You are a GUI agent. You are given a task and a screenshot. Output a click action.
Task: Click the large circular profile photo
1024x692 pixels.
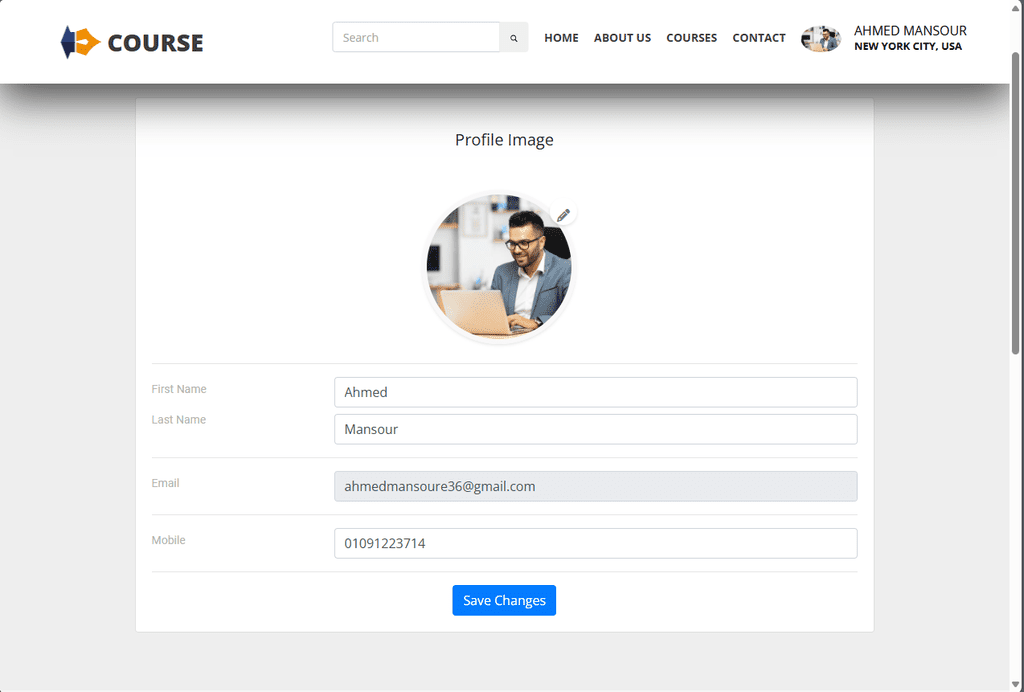coord(499,267)
